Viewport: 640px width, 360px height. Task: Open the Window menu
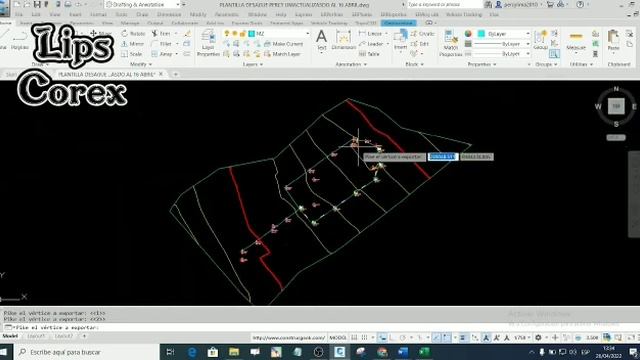[x=257, y=14]
